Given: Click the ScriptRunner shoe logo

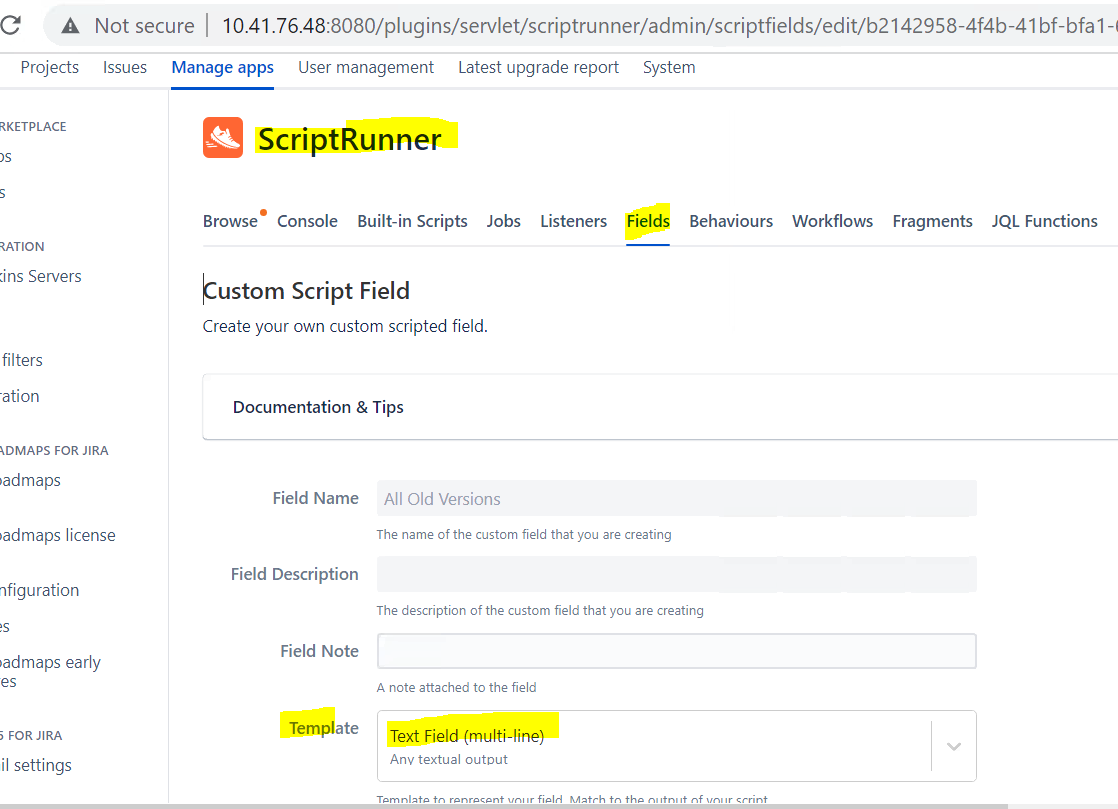Looking at the screenshot, I should click(x=223, y=138).
